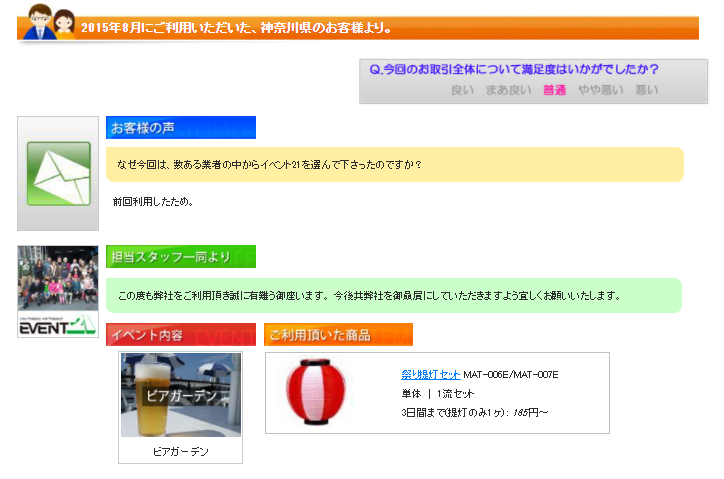Viewport: 724px width, 479px height.
Task: Click the ビアガーデン caption below thumbnail
Action: (180, 452)
